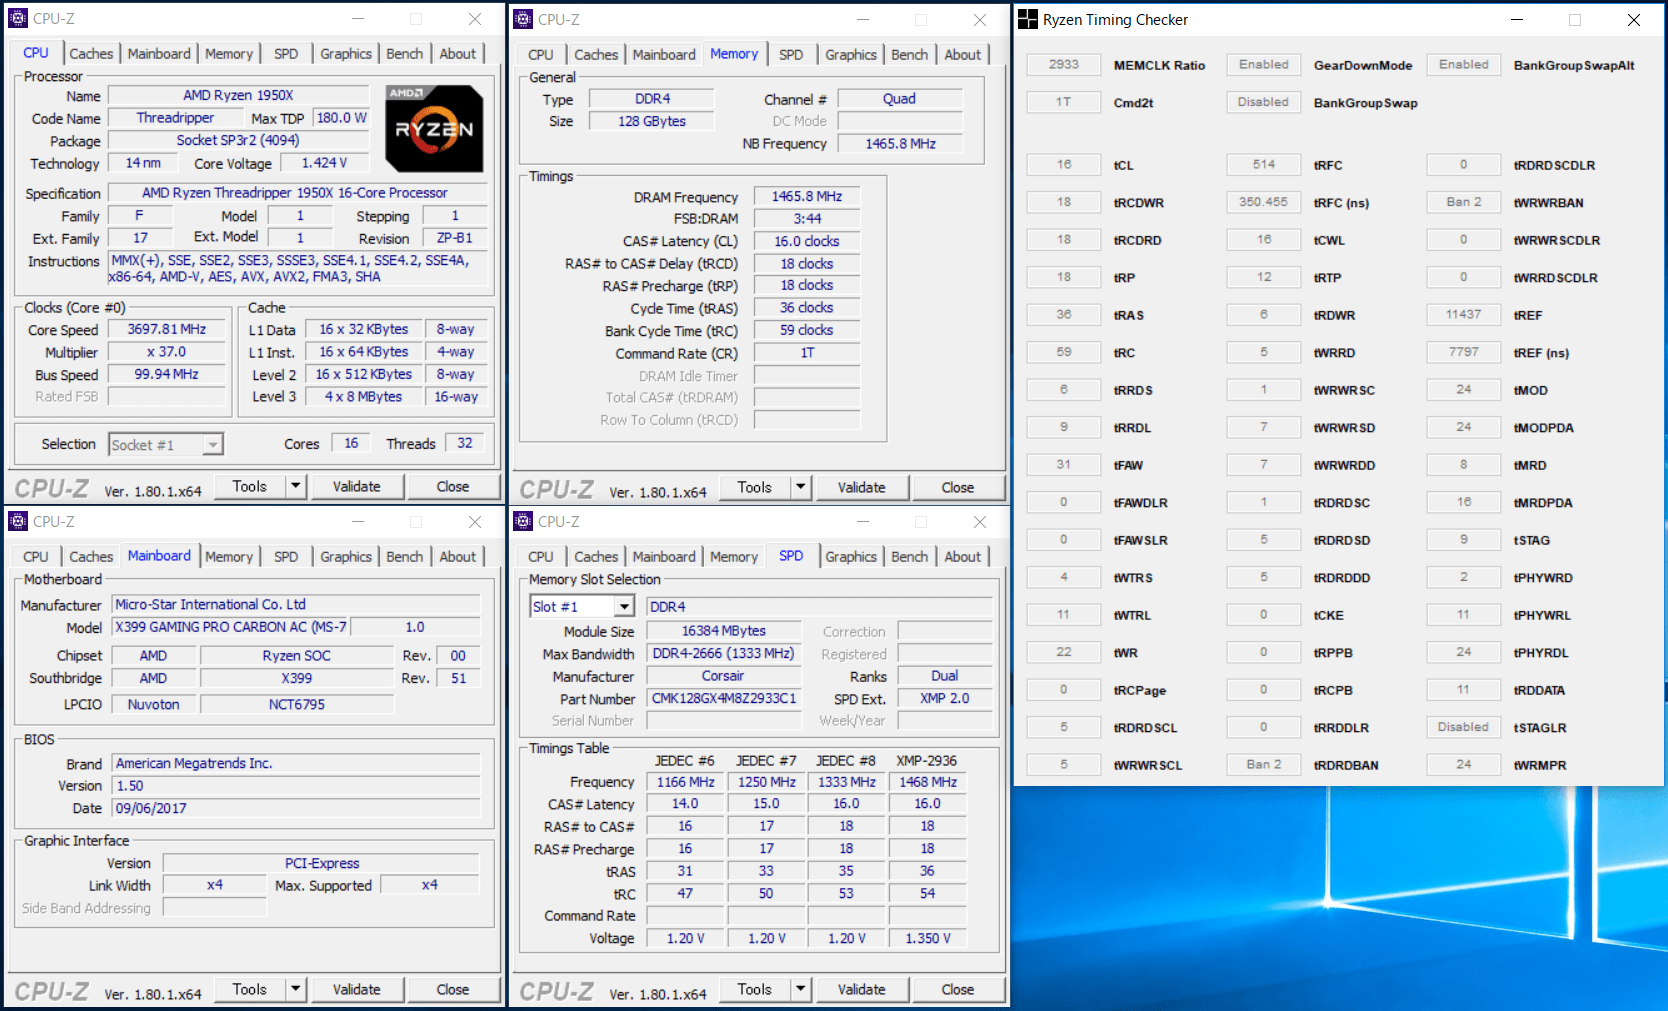
Task: Click the CPU-Z app icon in the Memory window title bar
Action: click(x=523, y=19)
